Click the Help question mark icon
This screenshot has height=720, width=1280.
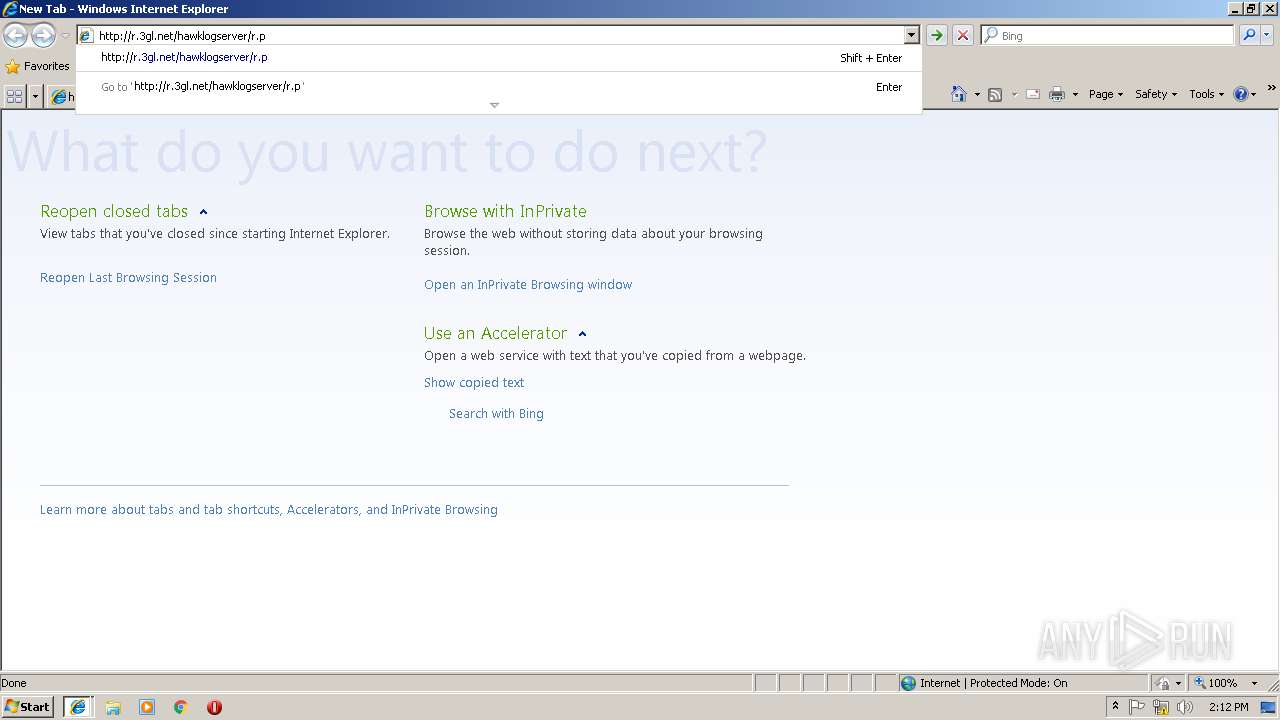(x=1241, y=94)
